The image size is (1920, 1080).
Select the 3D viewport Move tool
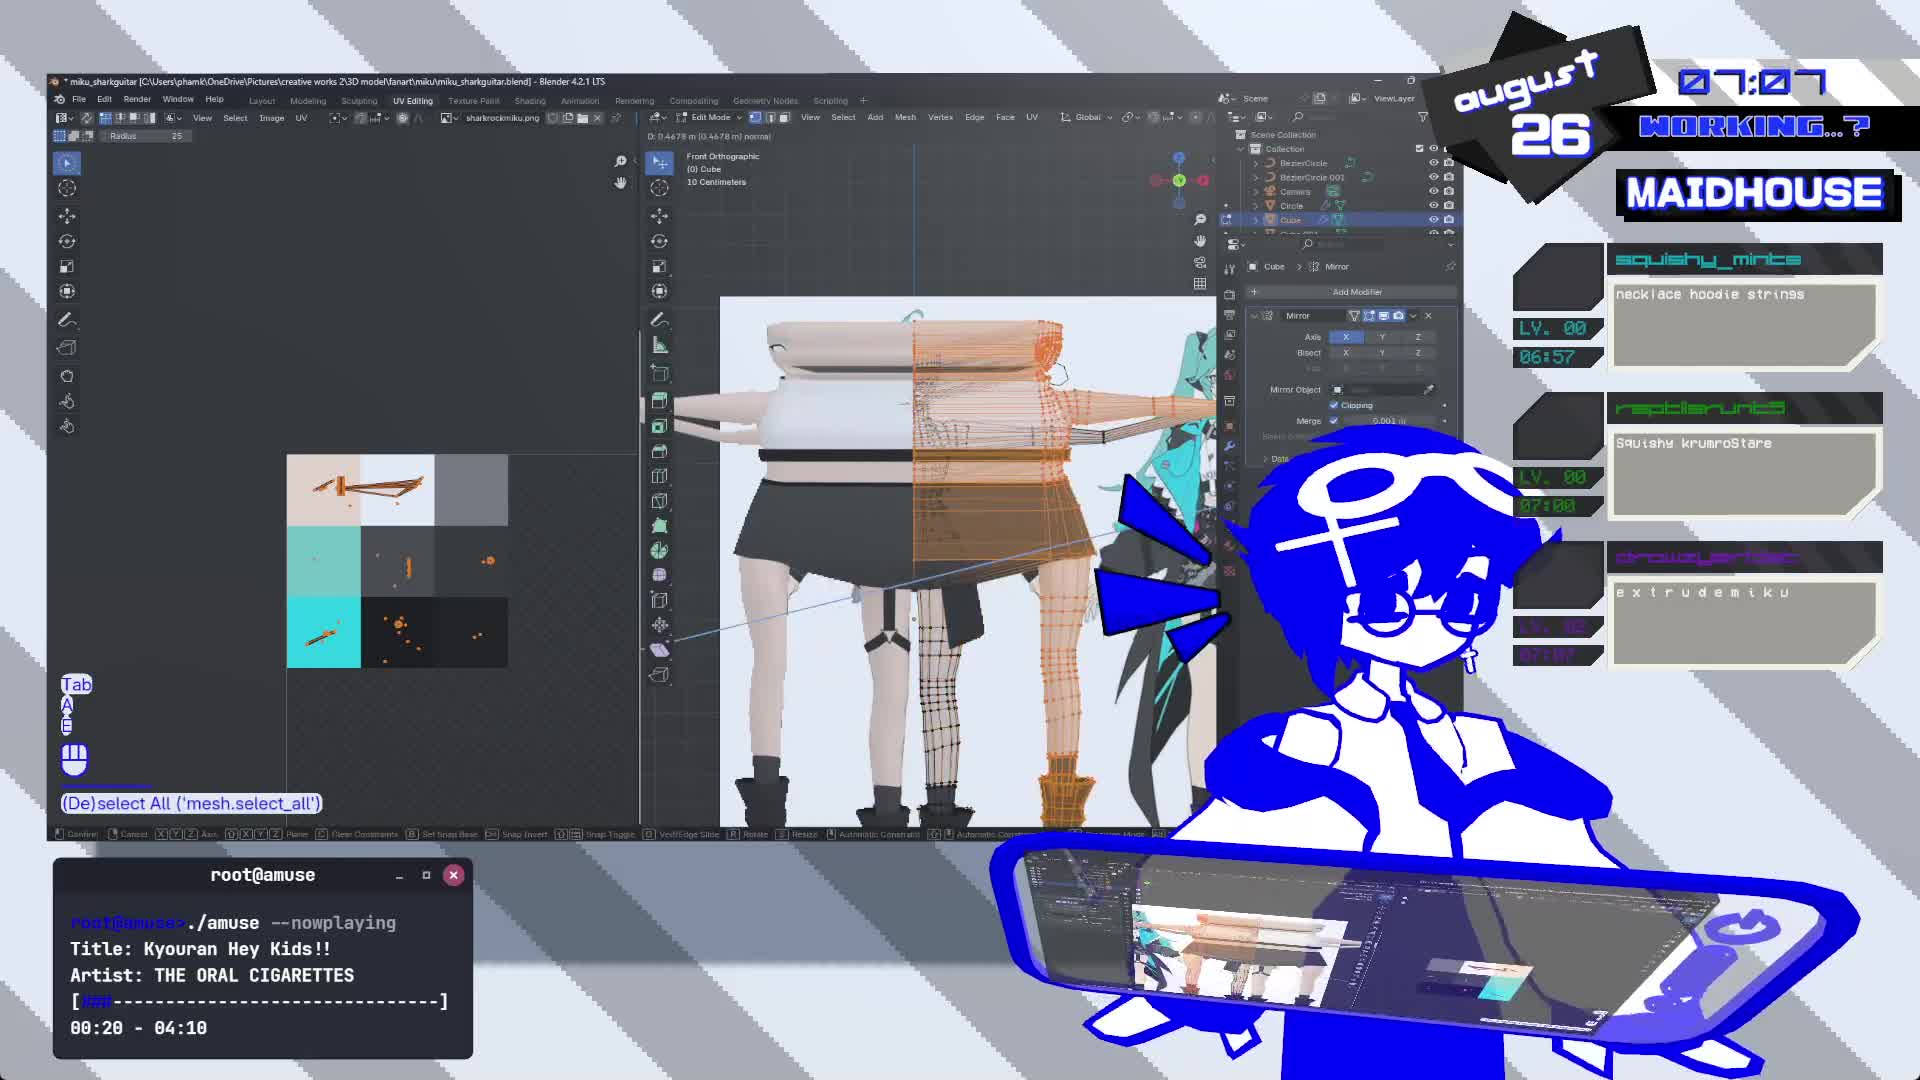click(x=659, y=216)
